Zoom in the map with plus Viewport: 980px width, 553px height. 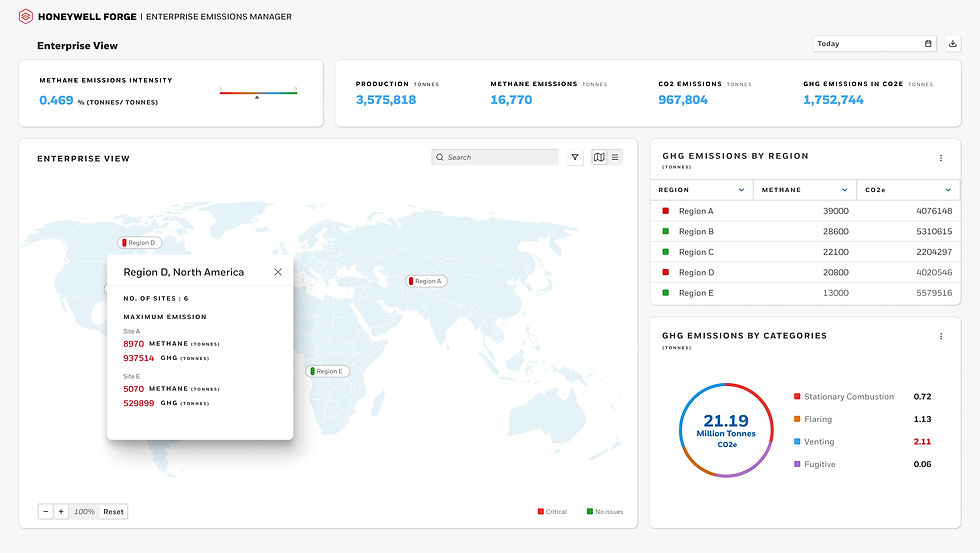[61, 512]
